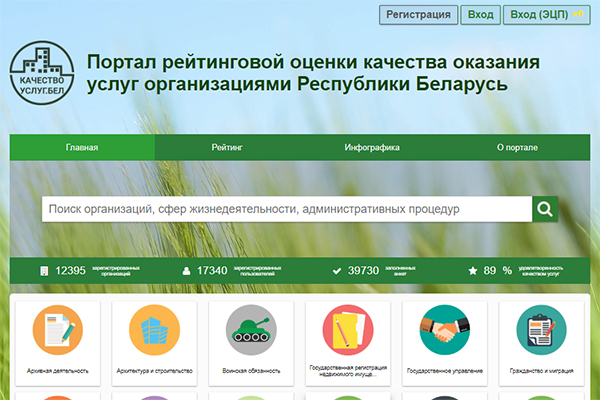Open the Гражданство и миграция clipboard icon
The image size is (600, 400).
coord(541,330)
